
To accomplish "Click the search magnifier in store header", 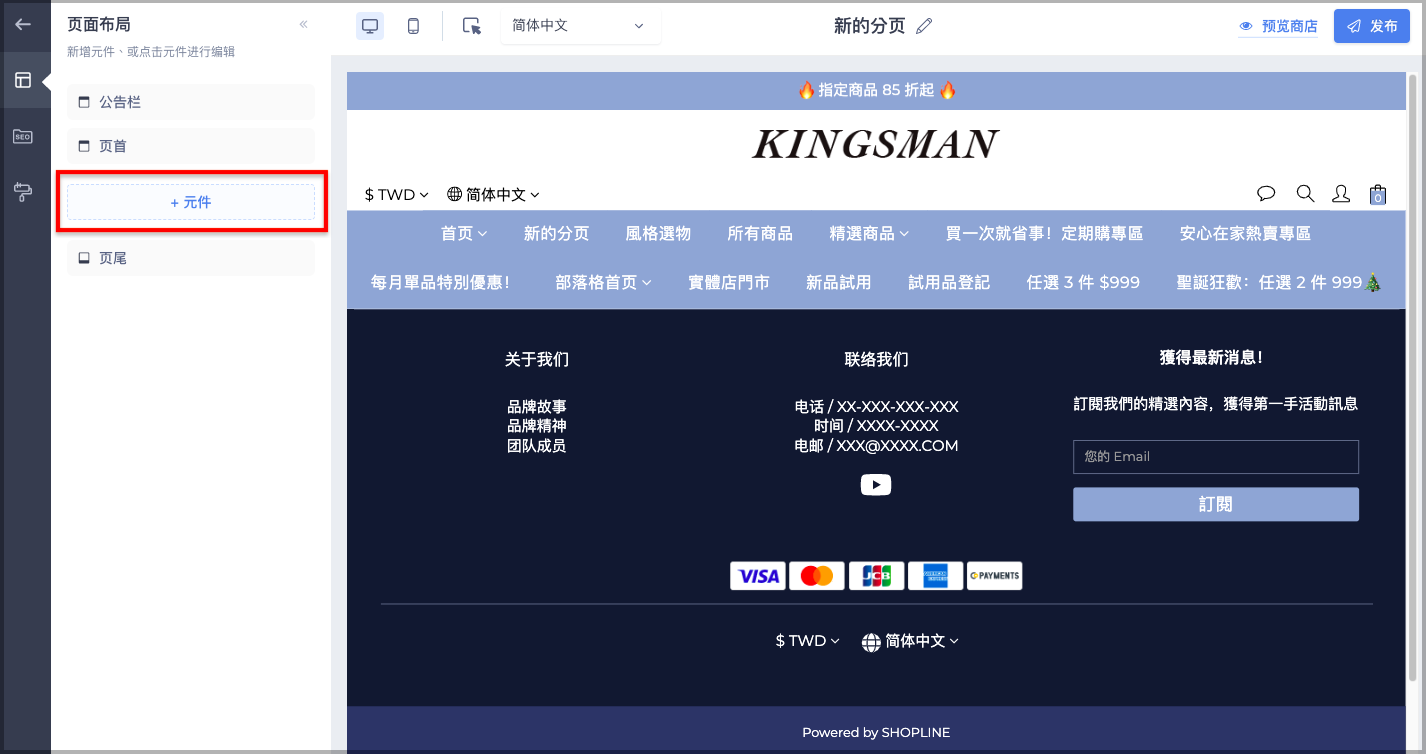I will coord(1305,194).
